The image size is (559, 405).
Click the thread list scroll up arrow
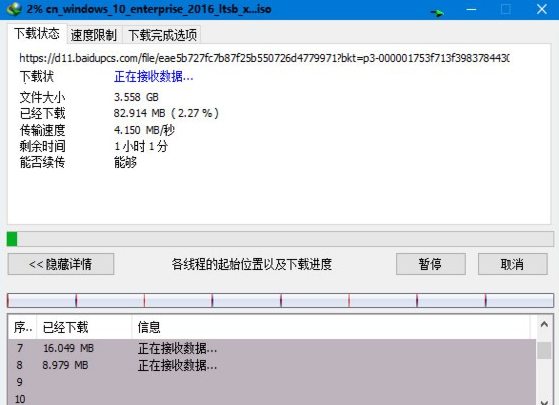click(544, 324)
